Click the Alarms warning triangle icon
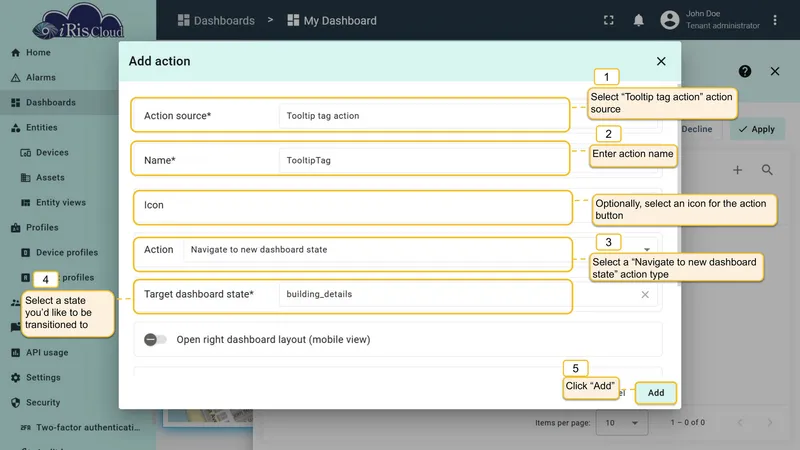This screenshot has width=800, height=450. tap(16, 78)
